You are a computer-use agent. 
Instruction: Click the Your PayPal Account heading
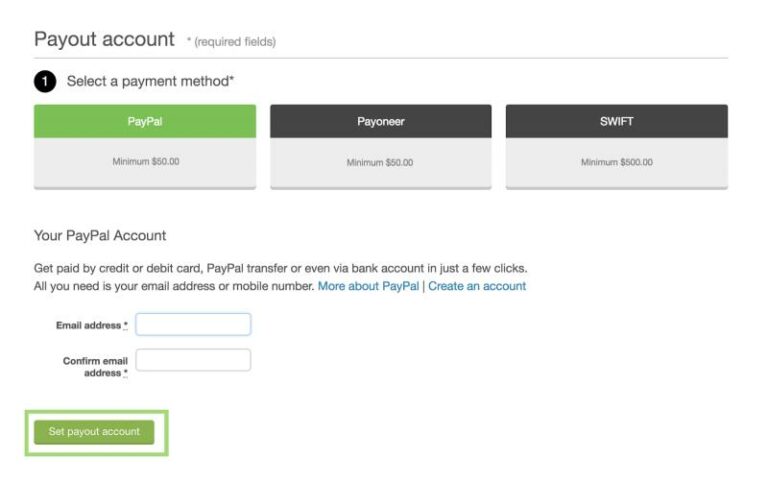[x=100, y=236]
